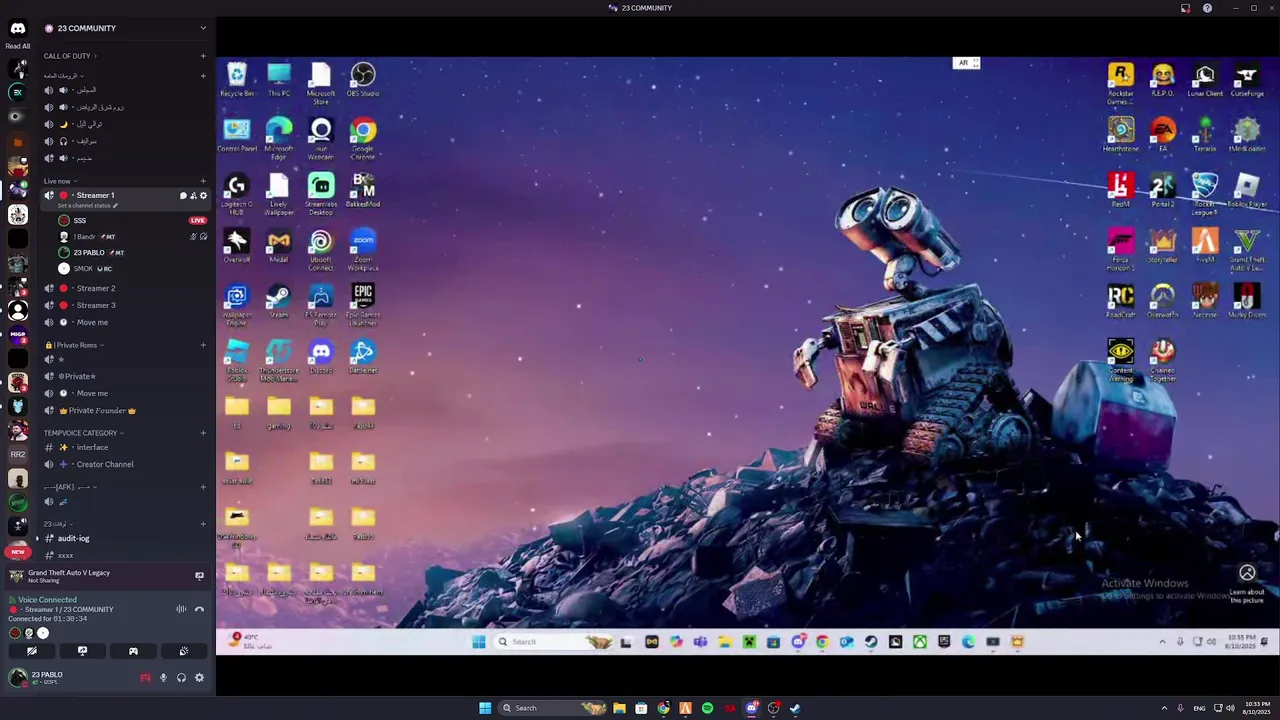Open Discord home direct messages icon
Screen dimensions: 1280x720
click(x=17, y=28)
